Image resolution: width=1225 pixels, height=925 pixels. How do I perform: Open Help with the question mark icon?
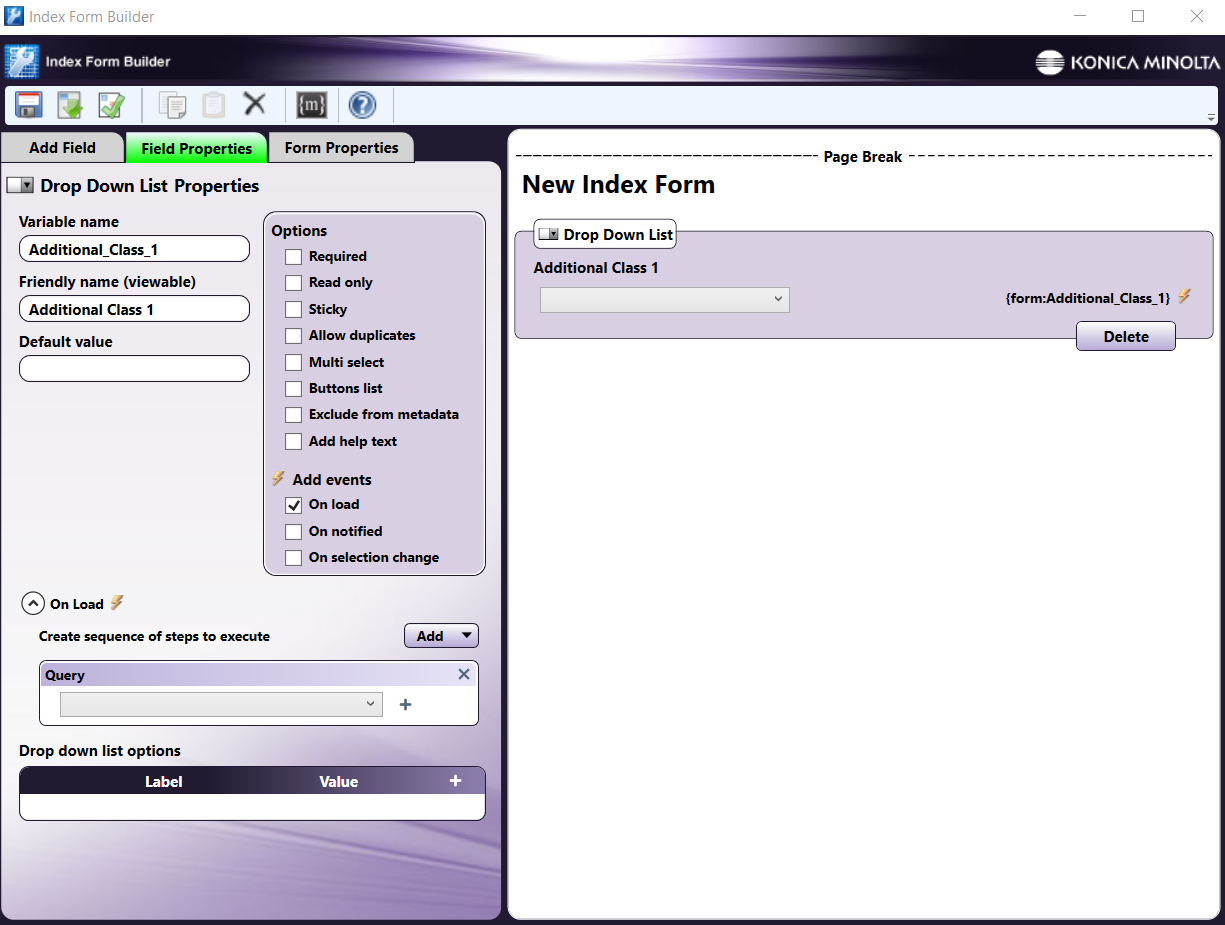pos(362,104)
